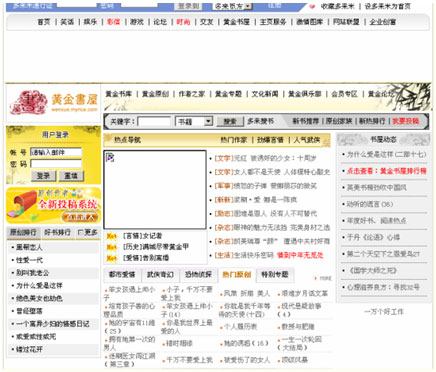Click the 登录 login button
Screen dimensions: 436x372
pos(43,176)
